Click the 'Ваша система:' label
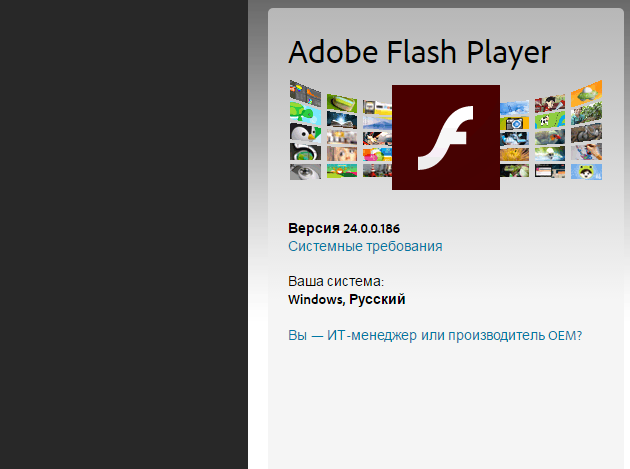 click(336, 281)
